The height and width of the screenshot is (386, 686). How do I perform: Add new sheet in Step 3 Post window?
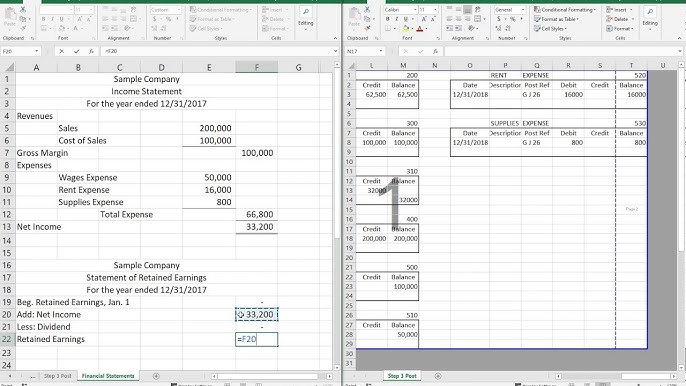coord(438,376)
